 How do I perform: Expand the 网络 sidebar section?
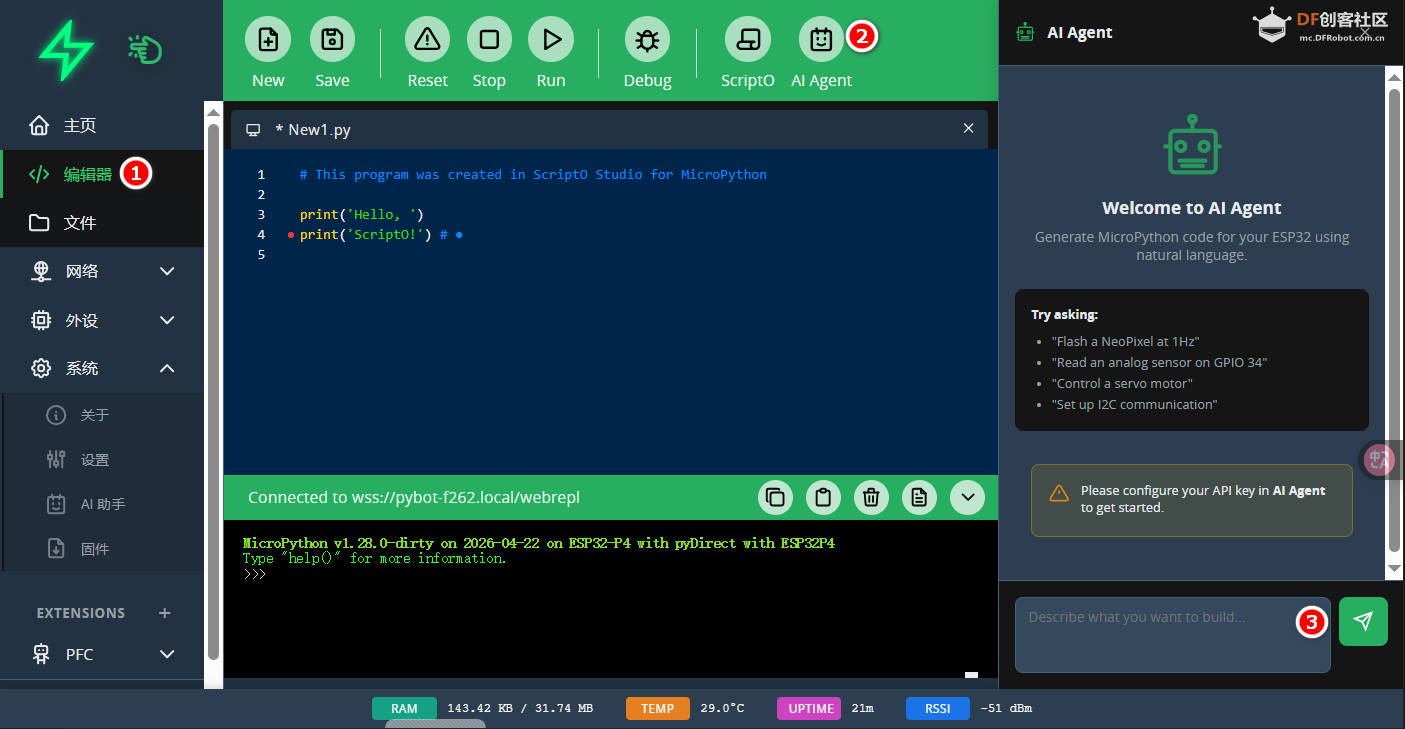click(167, 271)
